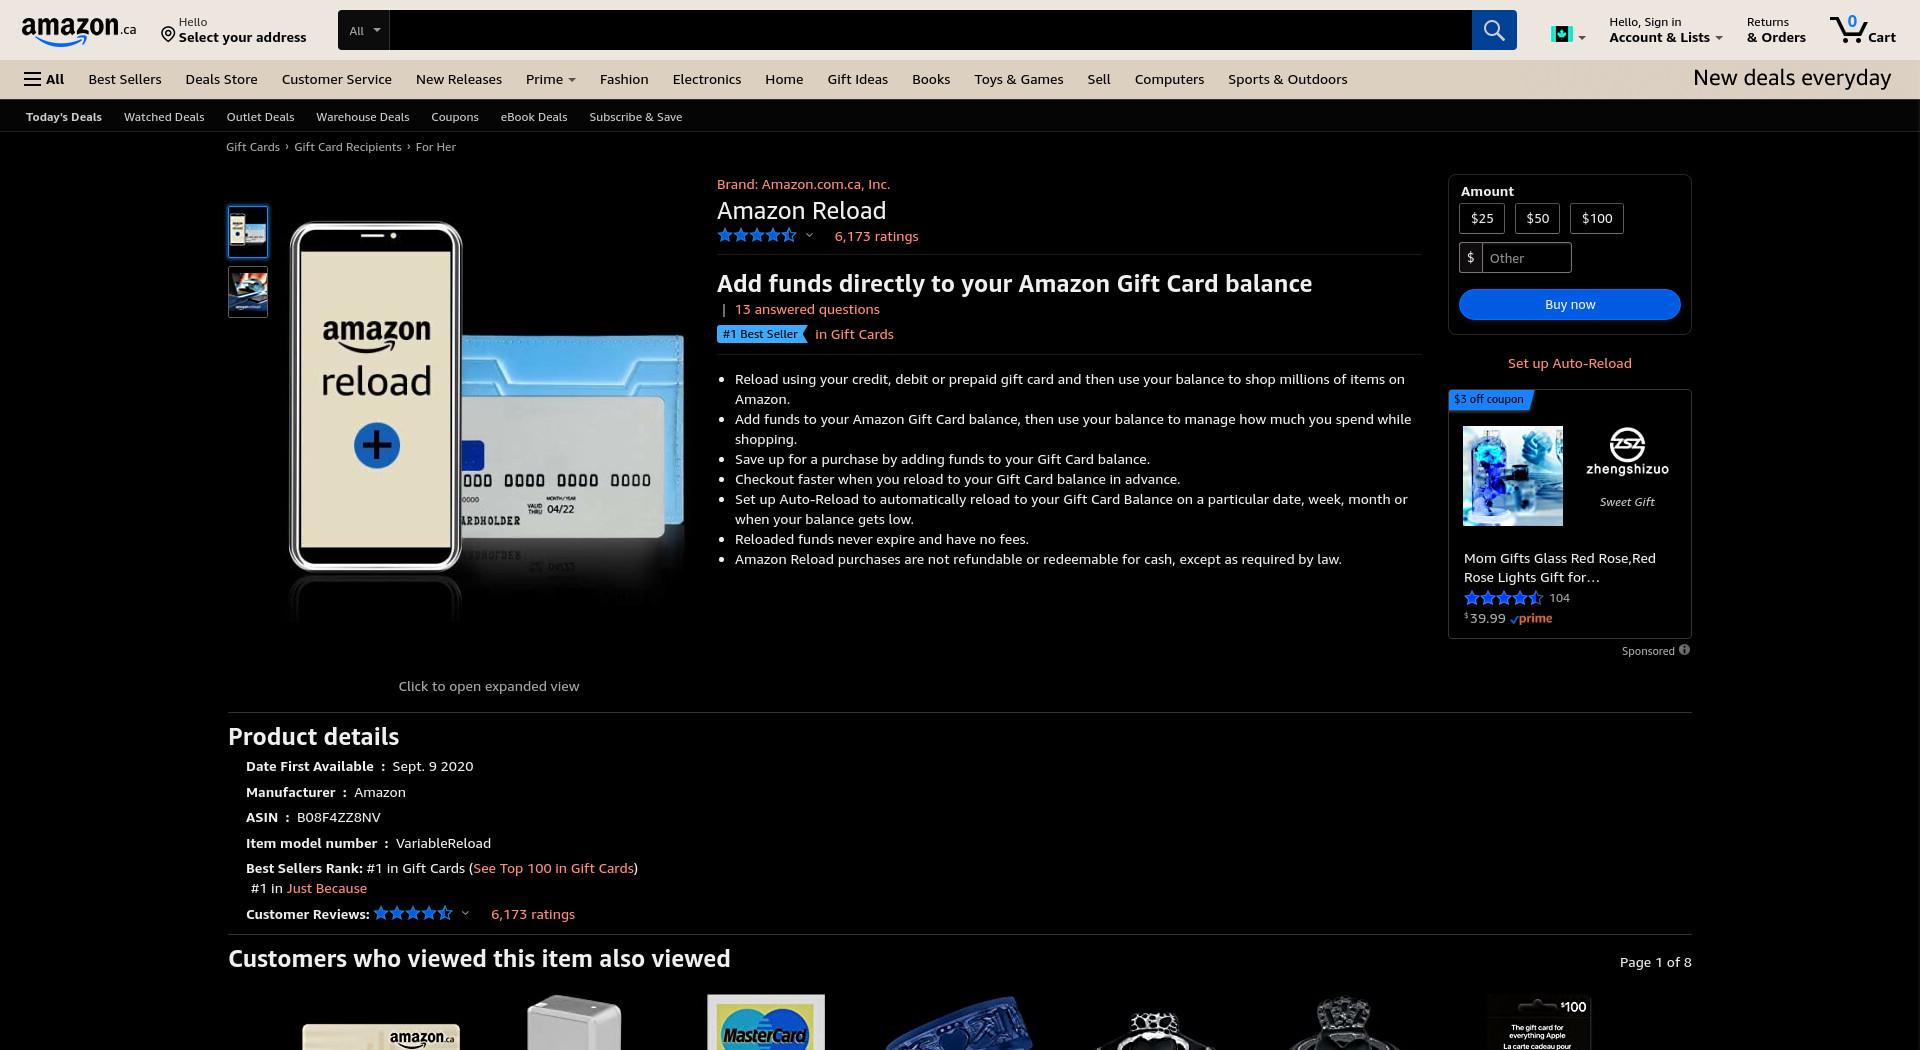Viewport: 1920px width, 1050px height.
Task: Click the main search text box
Action: coord(930,30)
